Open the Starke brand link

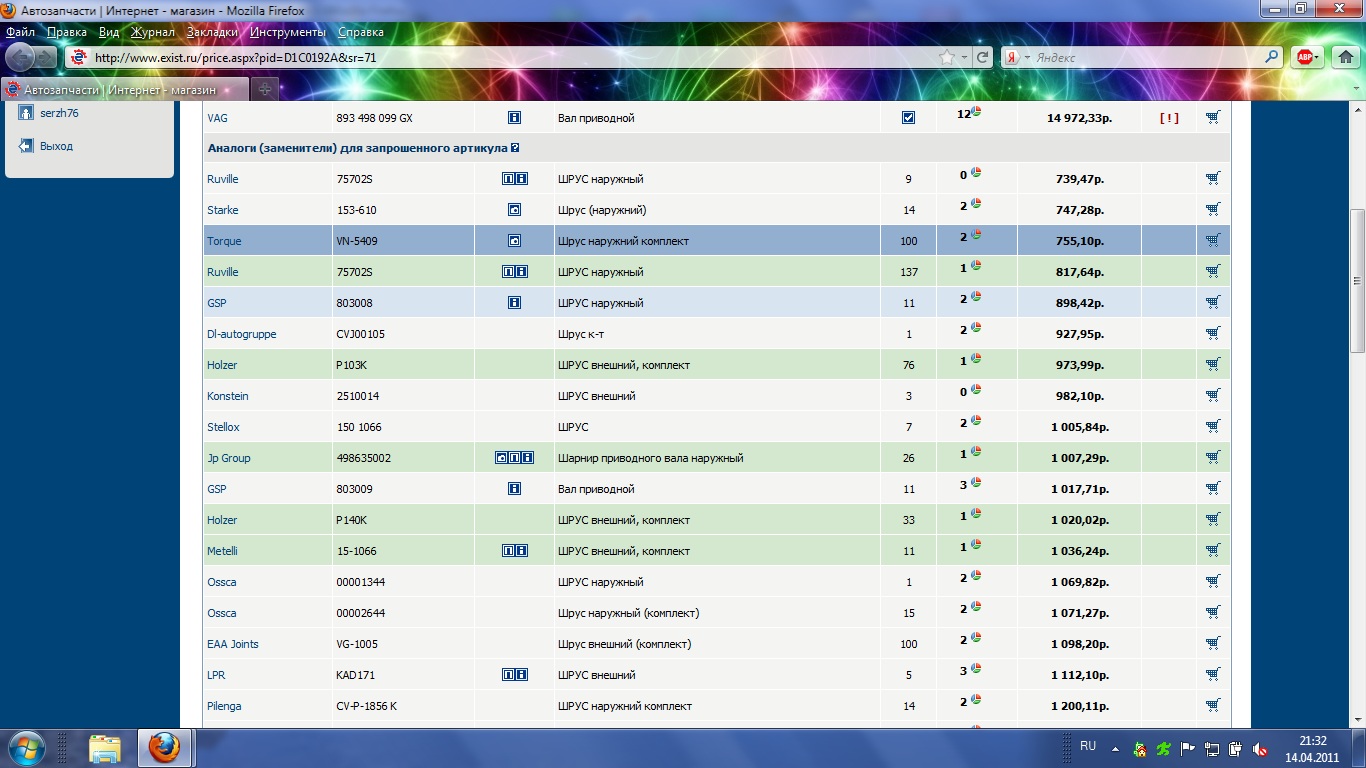point(222,210)
